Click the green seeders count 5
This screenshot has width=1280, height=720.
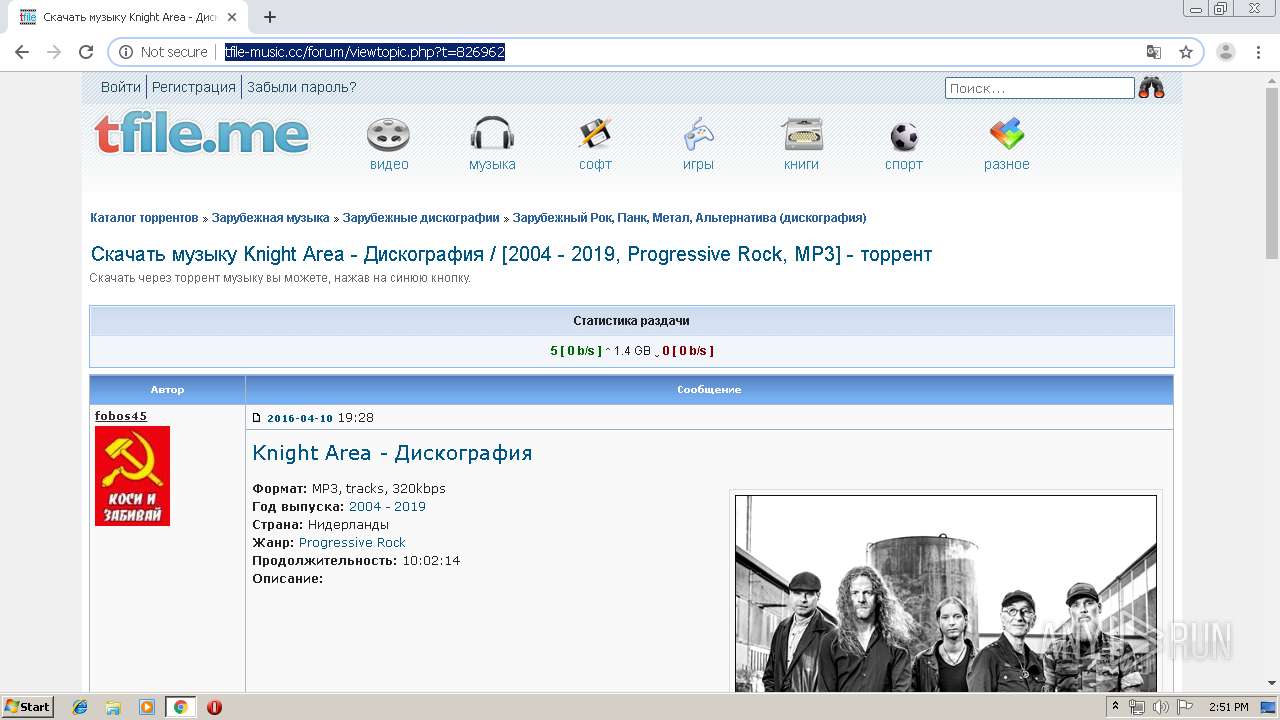(554, 351)
